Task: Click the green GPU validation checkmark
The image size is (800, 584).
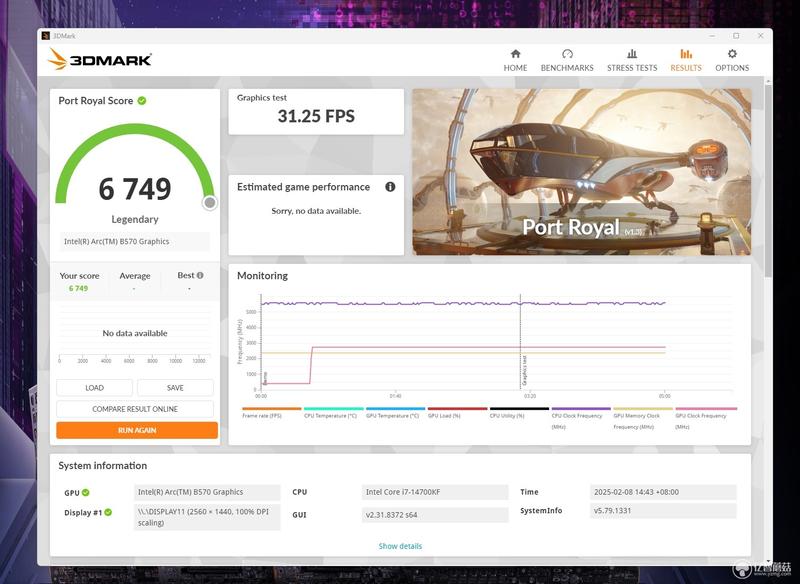Action: point(86,492)
